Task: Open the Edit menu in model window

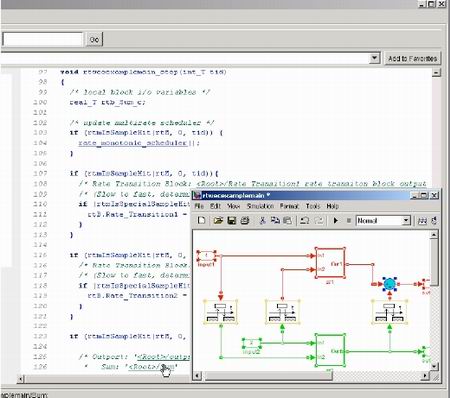Action: (x=215, y=206)
